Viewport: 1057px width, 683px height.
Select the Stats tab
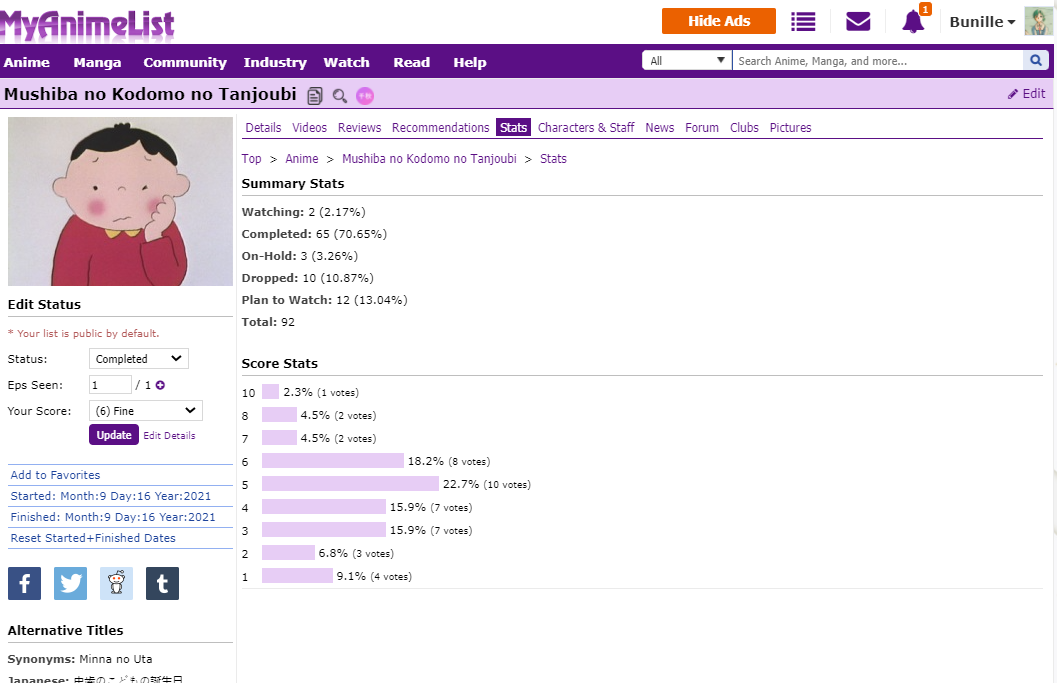tap(513, 127)
